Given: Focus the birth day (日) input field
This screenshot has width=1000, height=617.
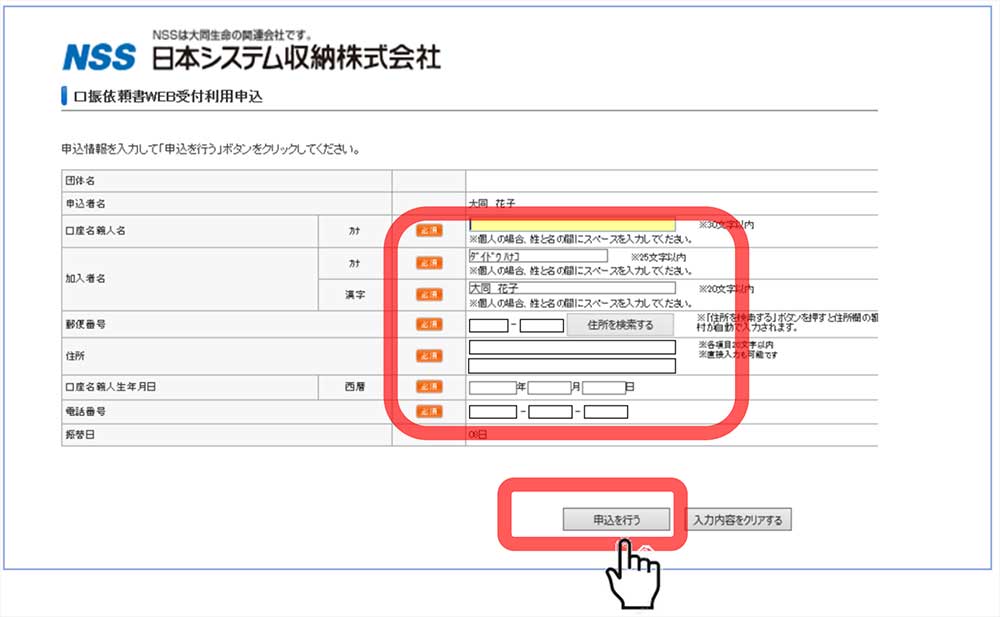Looking at the screenshot, I should point(603,387).
